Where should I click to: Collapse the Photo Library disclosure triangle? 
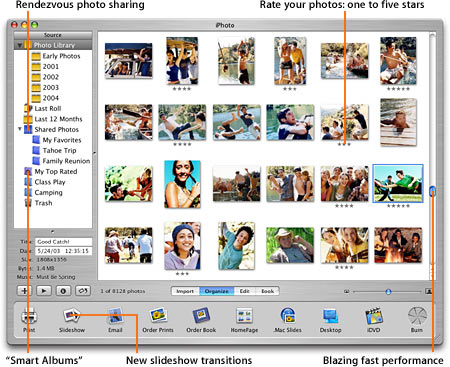[x=20, y=45]
